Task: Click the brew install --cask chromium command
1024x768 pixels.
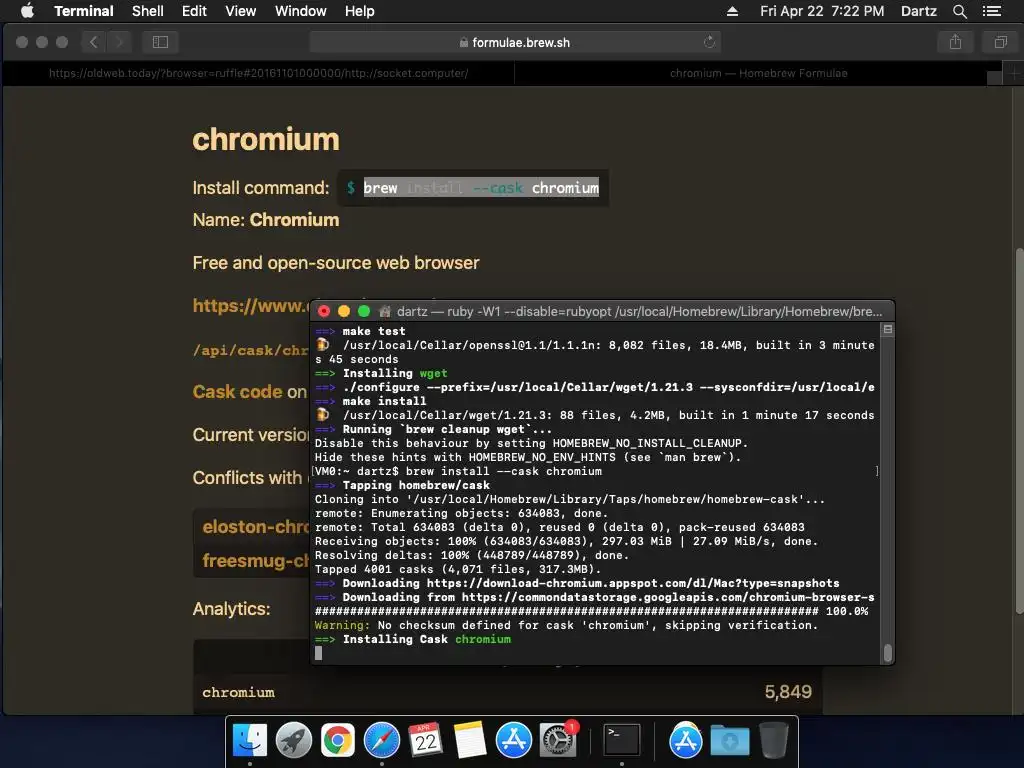Action: click(481, 188)
